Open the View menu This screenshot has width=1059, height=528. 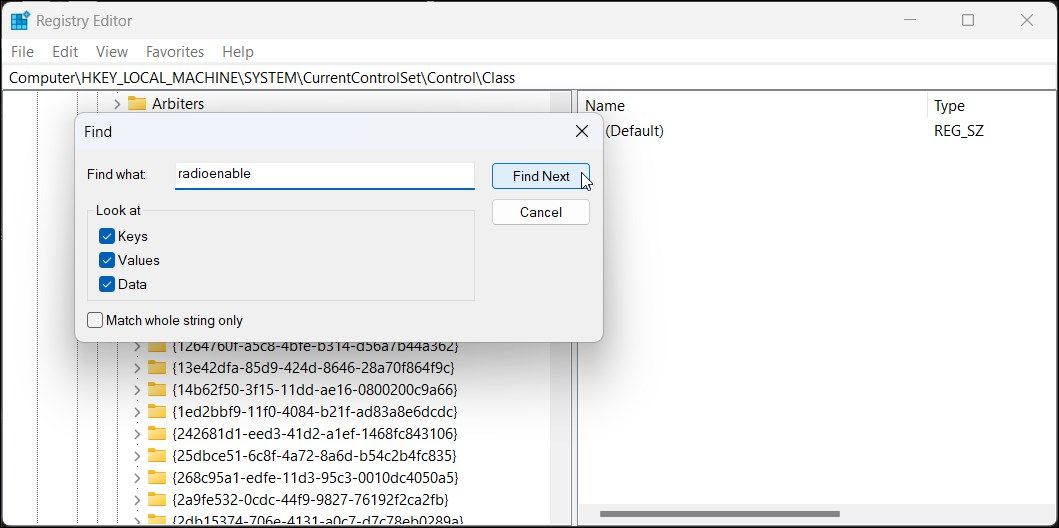pos(112,51)
